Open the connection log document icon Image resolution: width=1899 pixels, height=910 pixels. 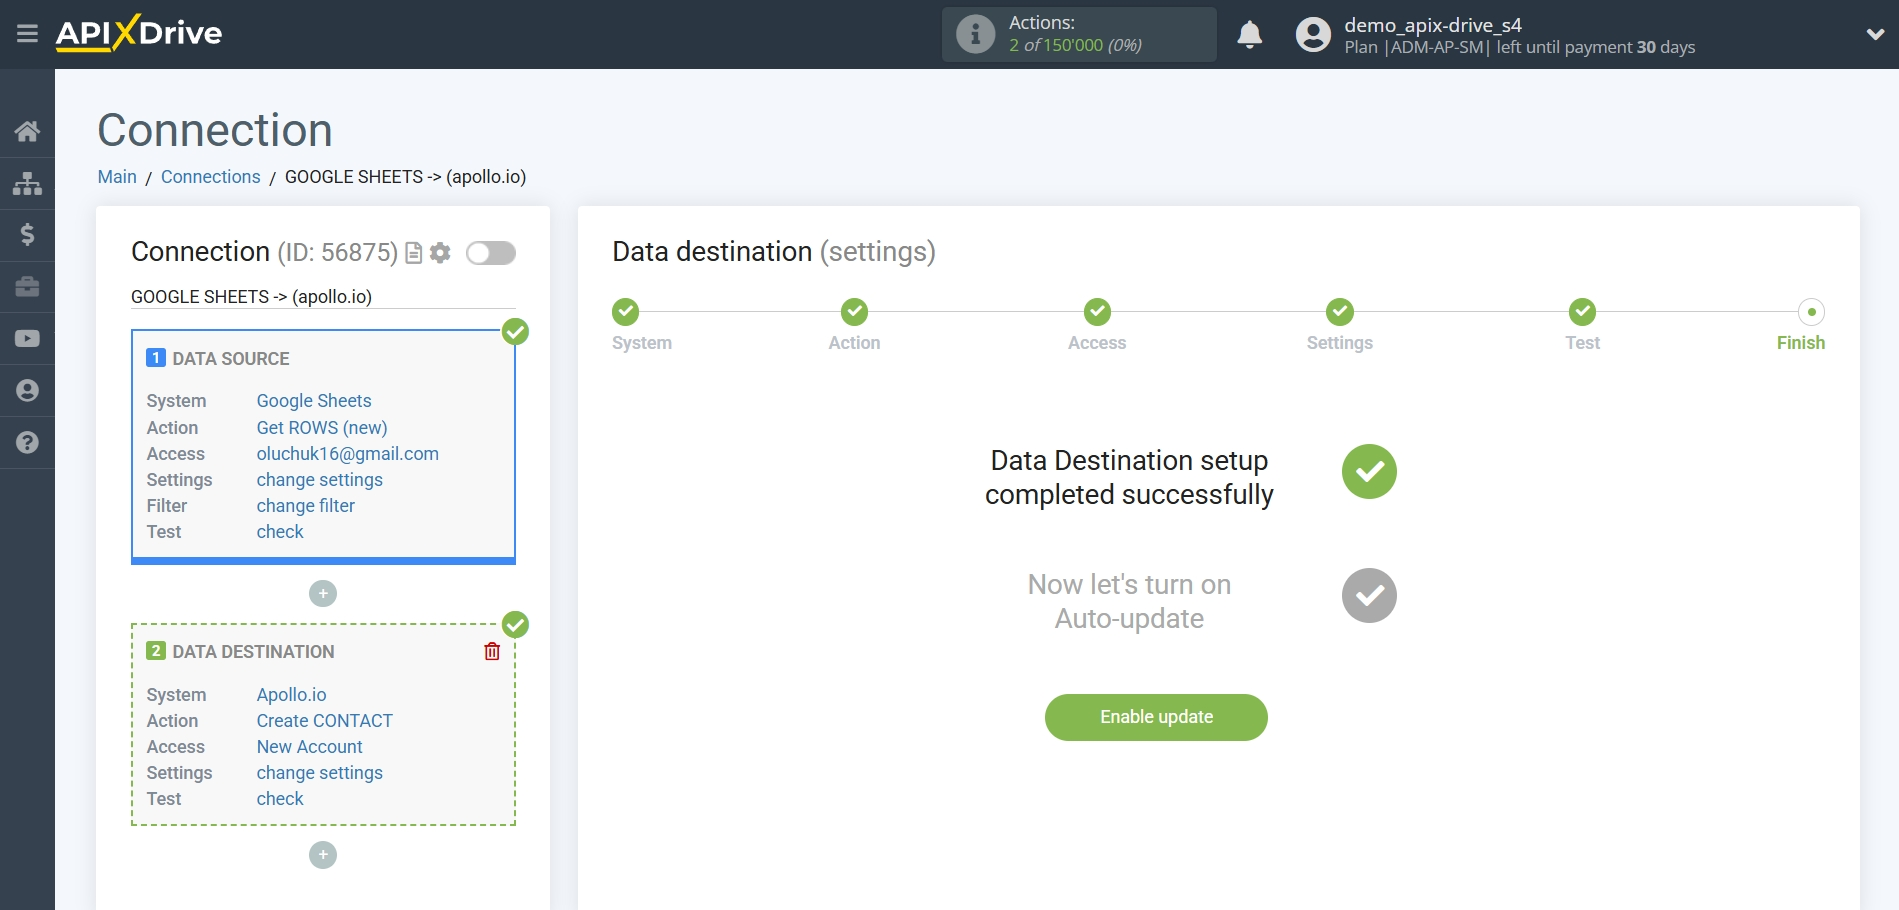(412, 253)
